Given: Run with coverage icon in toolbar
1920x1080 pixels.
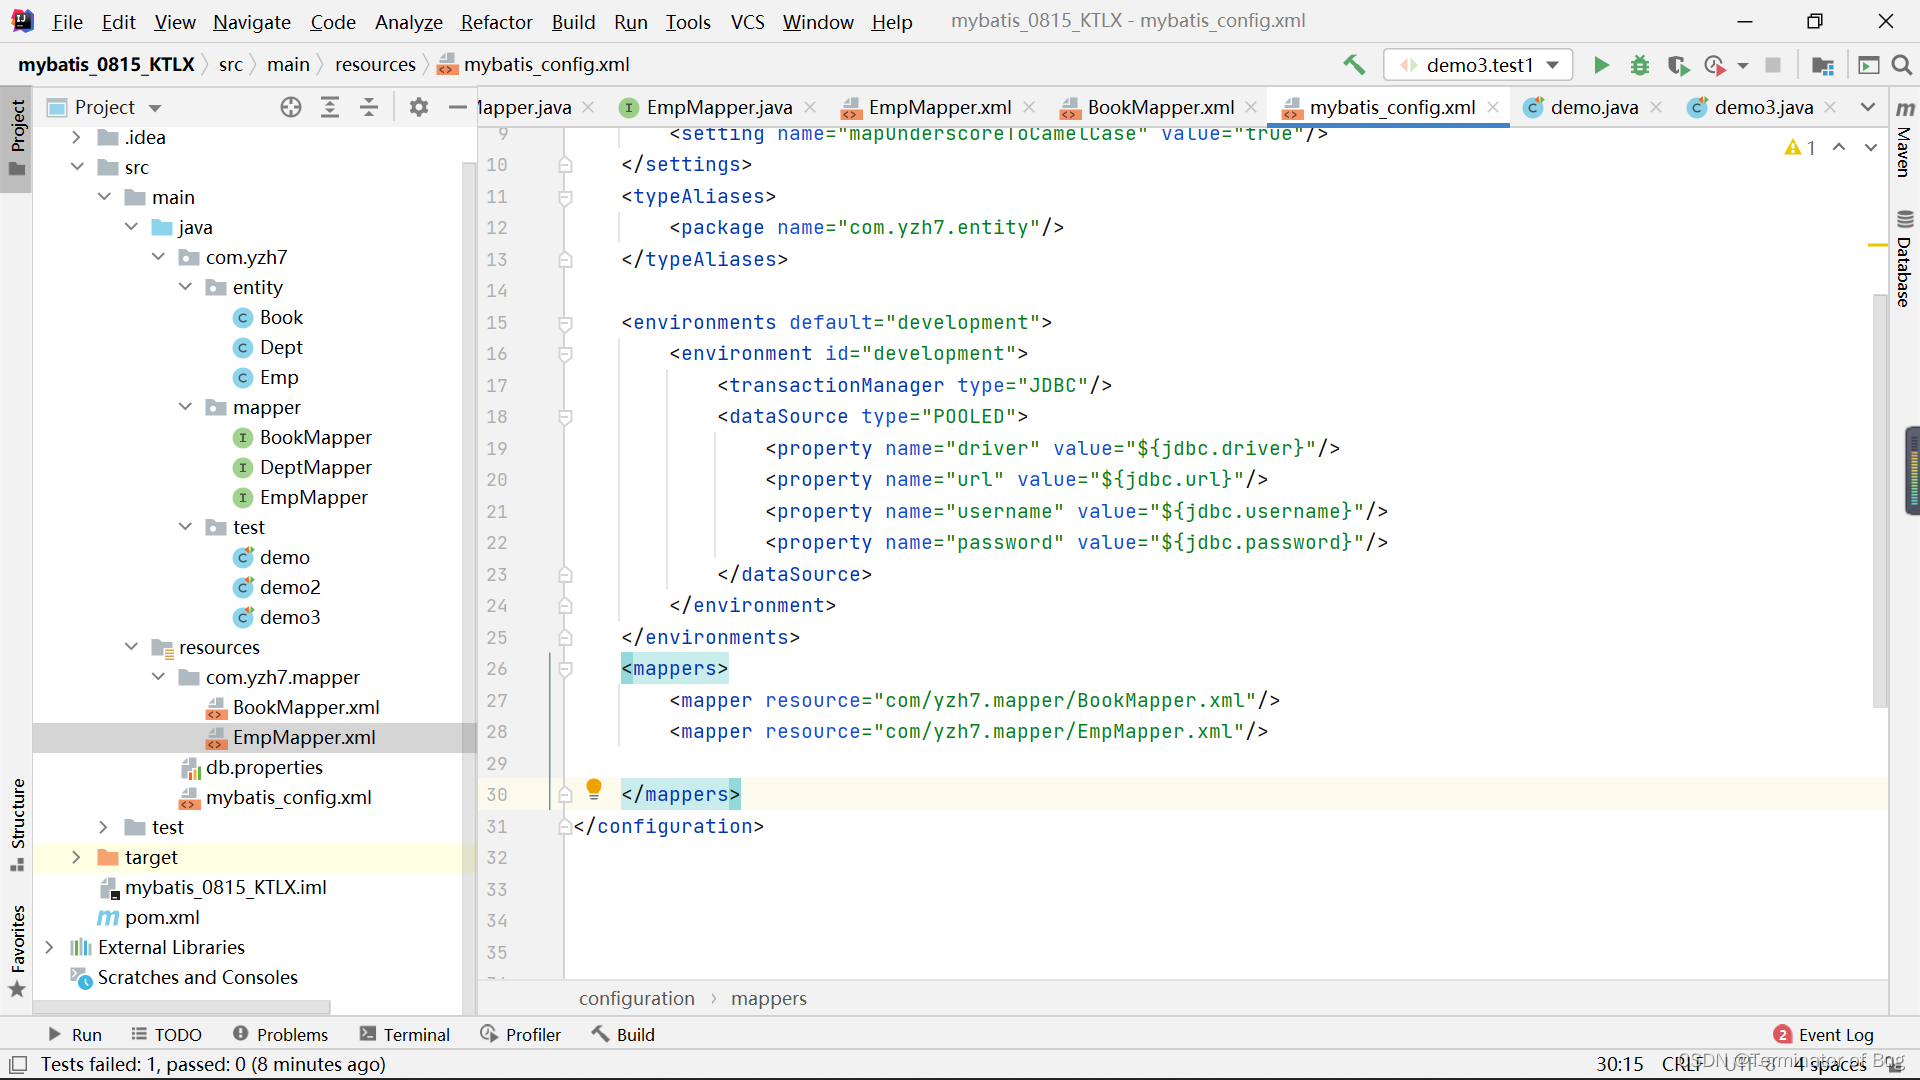Looking at the screenshot, I should click(x=1678, y=65).
